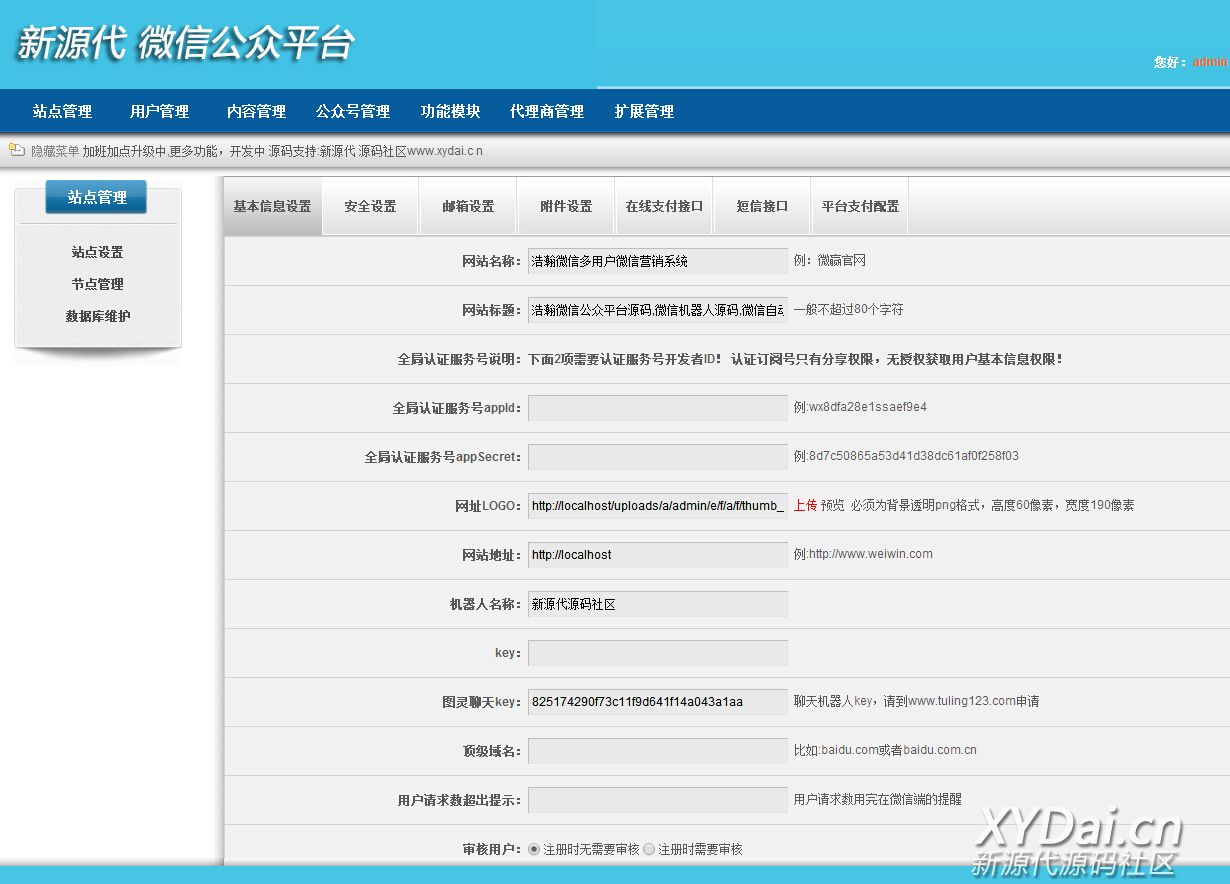Image resolution: width=1230 pixels, height=884 pixels.
Task: Switch to 邮箱设置 tab
Action: point(468,206)
